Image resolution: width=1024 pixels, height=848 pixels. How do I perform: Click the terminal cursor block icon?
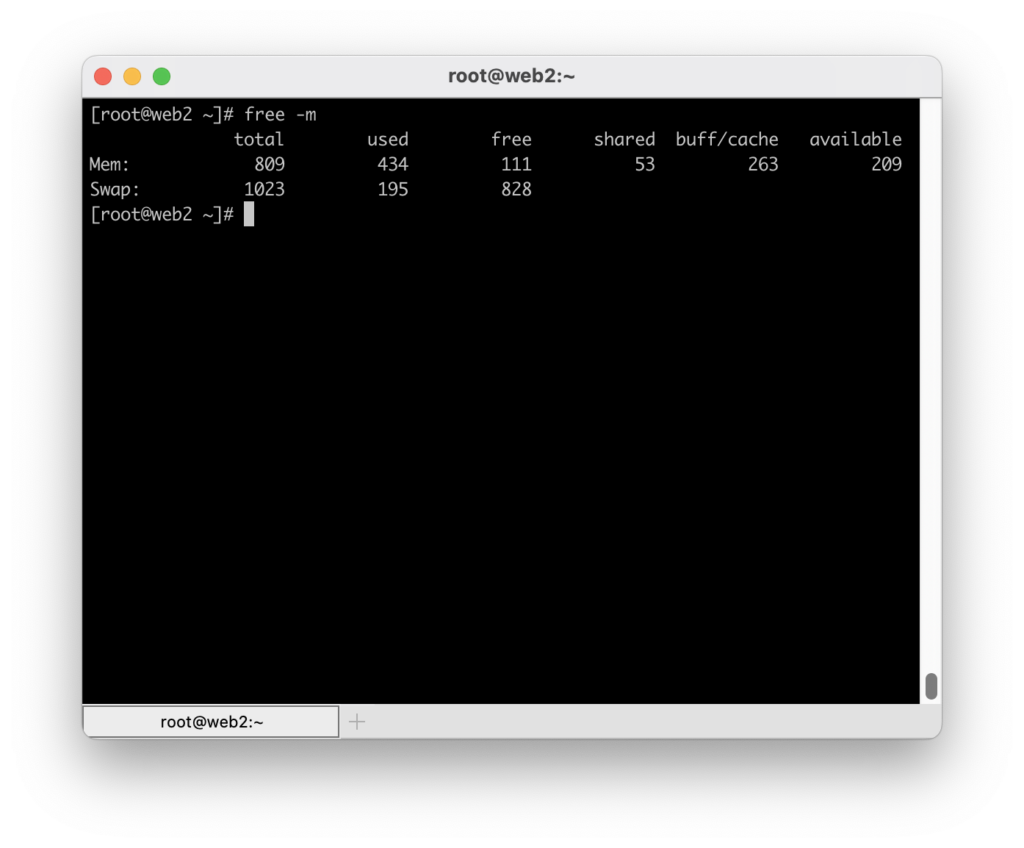(x=248, y=214)
